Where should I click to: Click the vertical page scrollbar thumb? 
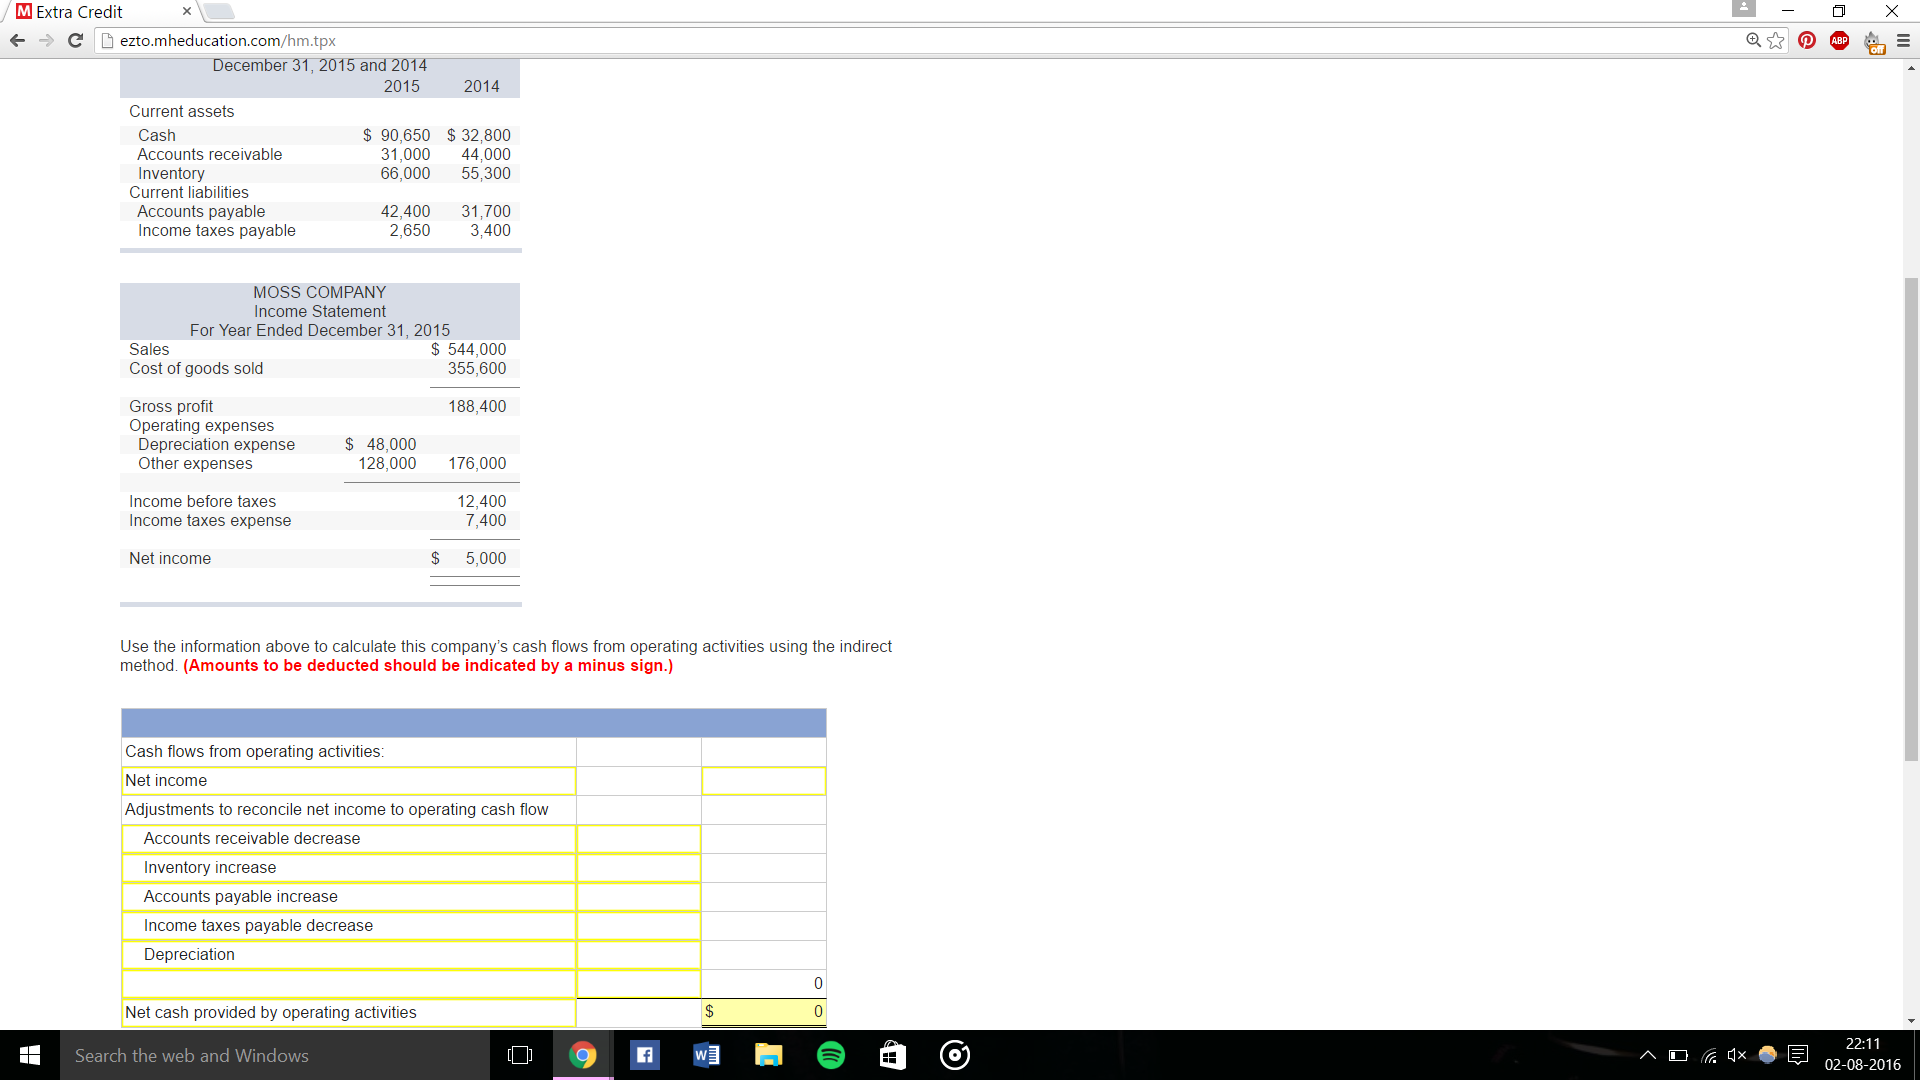tap(1911, 520)
